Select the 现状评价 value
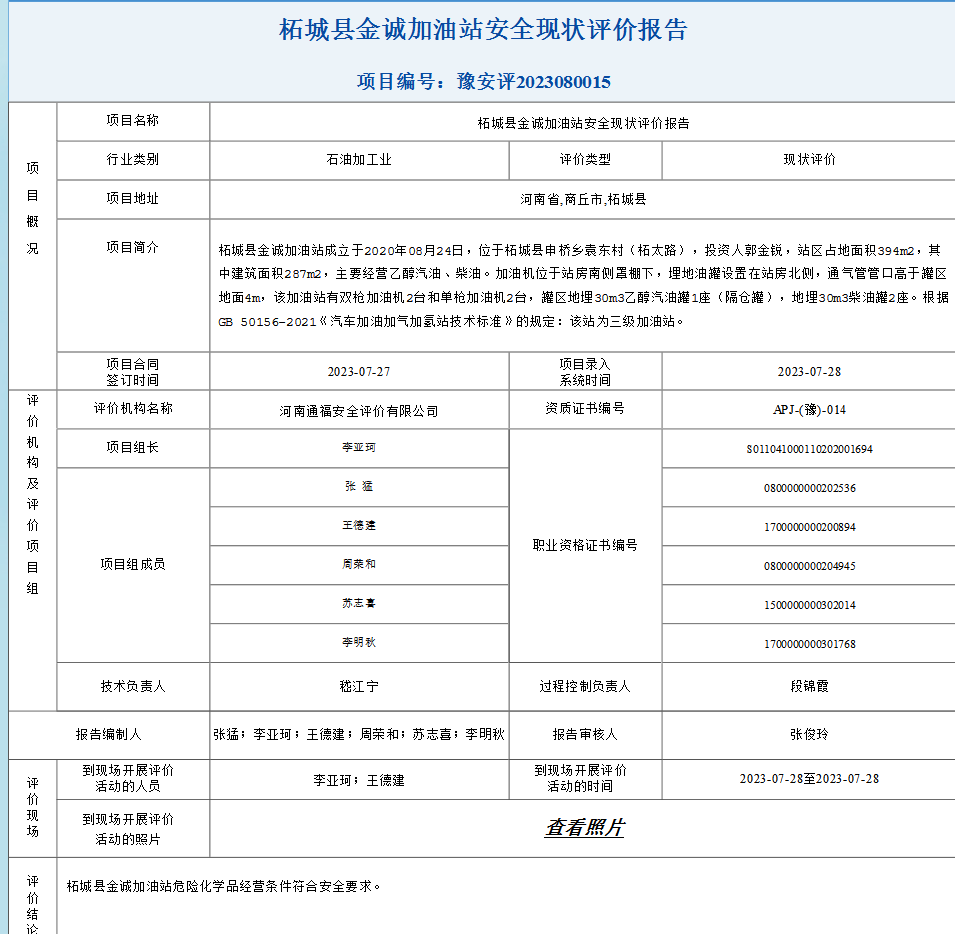Image resolution: width=955 pixels, height=934 pixels. click(809, 160)
